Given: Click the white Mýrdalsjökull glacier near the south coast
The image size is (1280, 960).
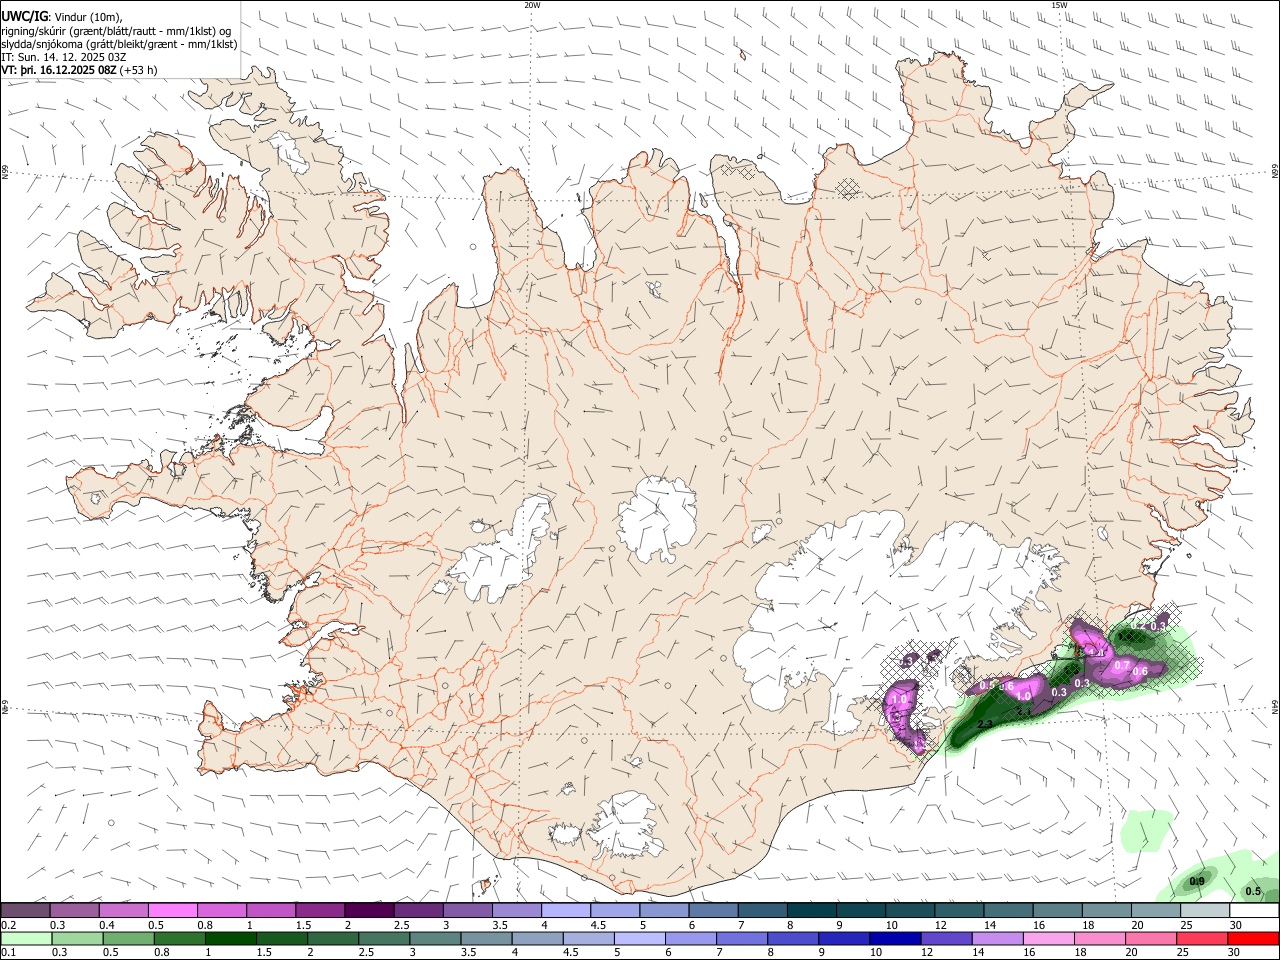Looking at the screenshot, I should (625, 825).
